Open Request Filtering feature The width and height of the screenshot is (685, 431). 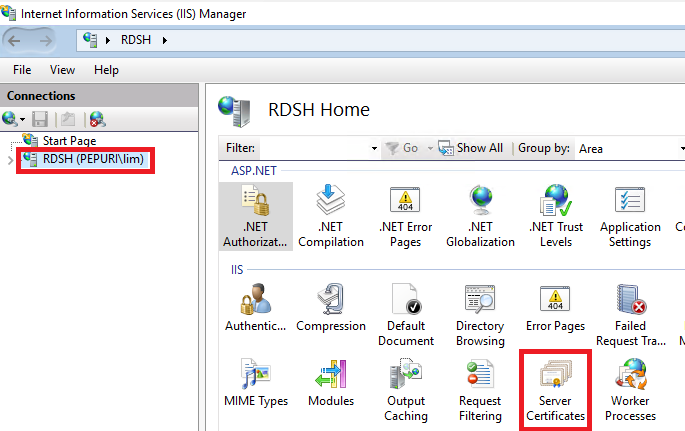[x=480, y=390]
